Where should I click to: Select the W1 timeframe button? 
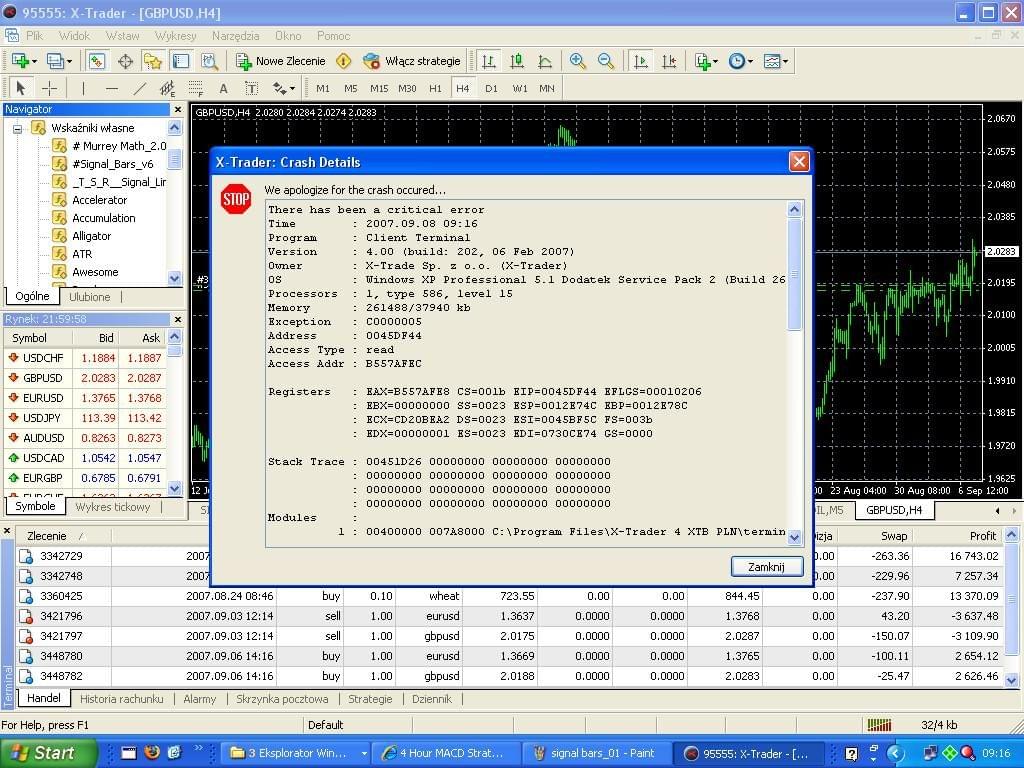click(520, 88)
